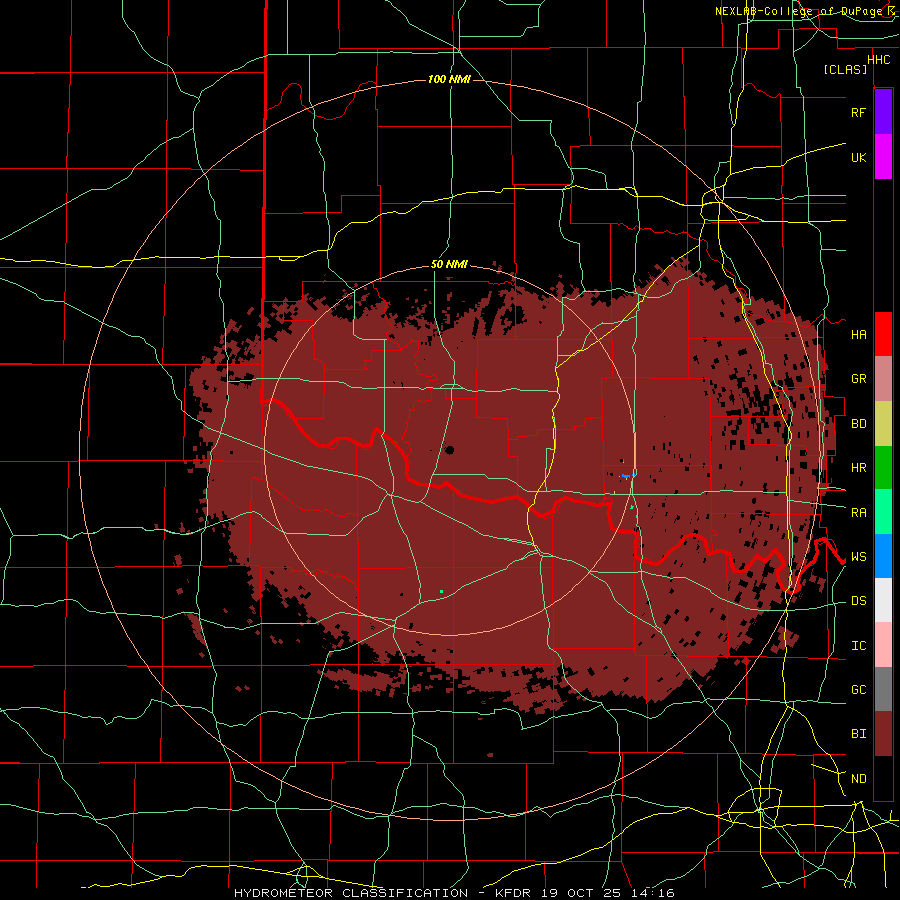The width and height of the screenshot is (900, 900).
Task: Click the UK legend label
Action: (x=858, y=157)
